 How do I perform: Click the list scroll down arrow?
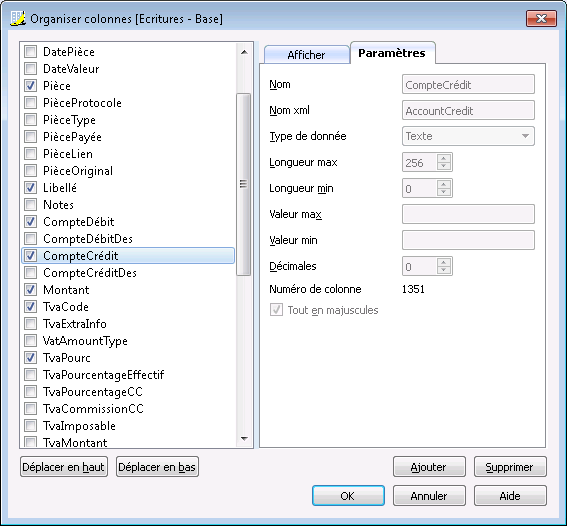tap(244, 439)
